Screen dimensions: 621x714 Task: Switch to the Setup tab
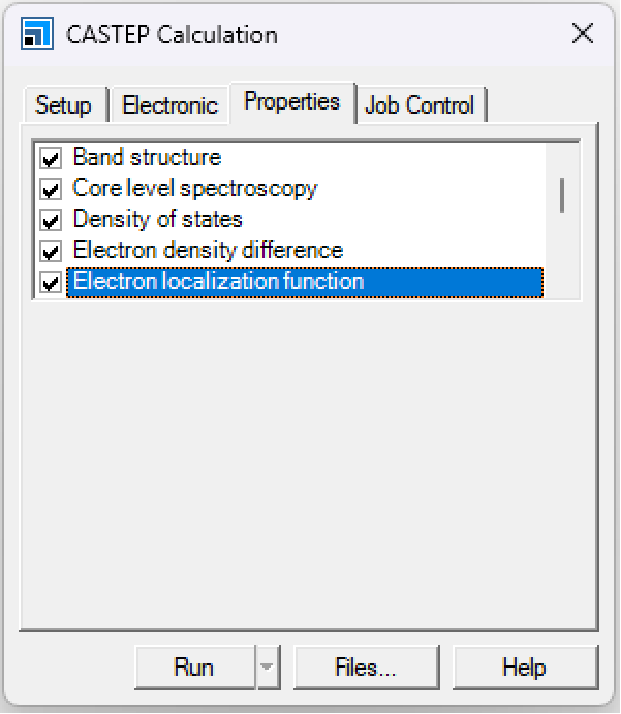pos(63,105)
